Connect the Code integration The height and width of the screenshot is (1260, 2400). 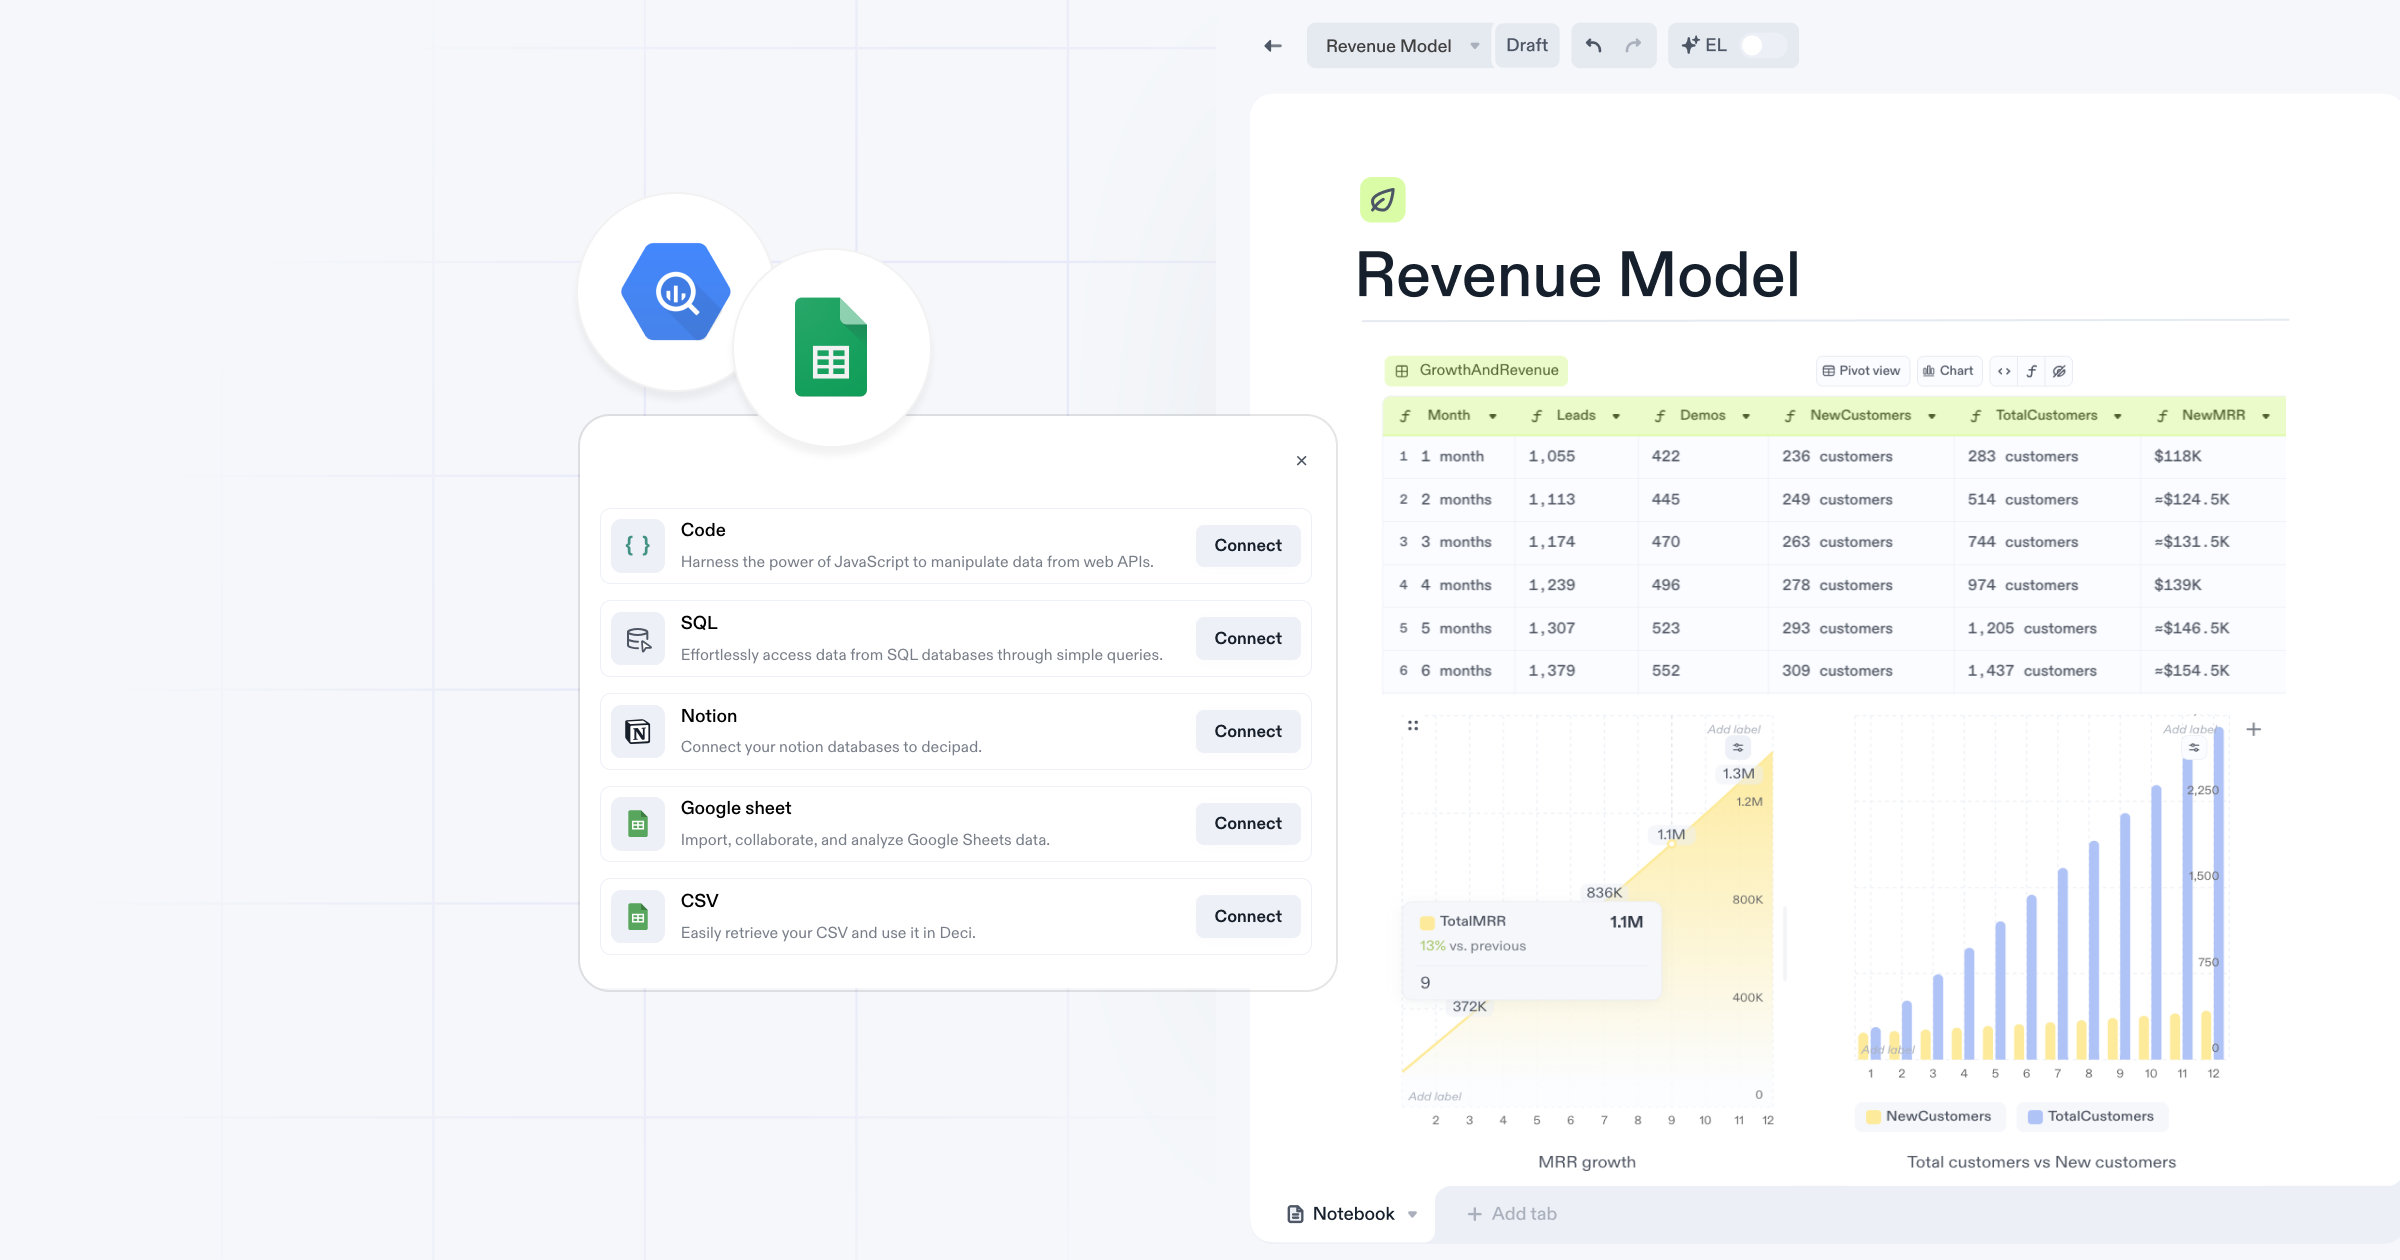1248,546
